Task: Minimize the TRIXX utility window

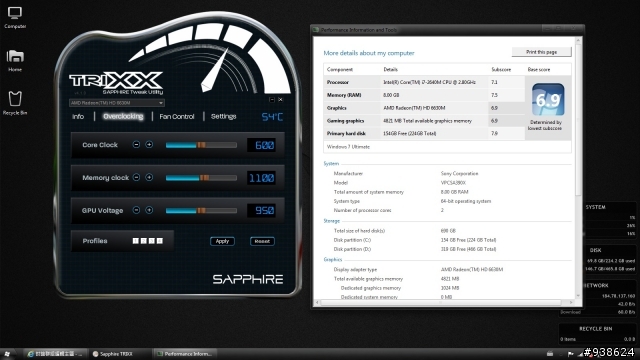Action: [272, 99]
